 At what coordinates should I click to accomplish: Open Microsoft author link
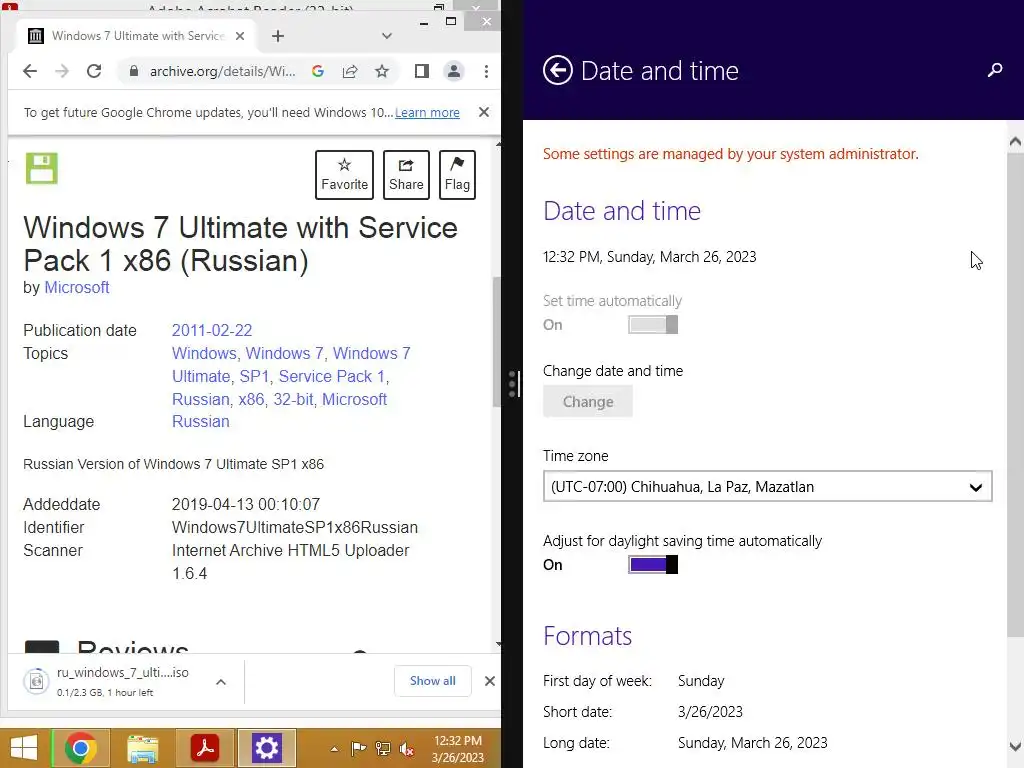point(76,287)
